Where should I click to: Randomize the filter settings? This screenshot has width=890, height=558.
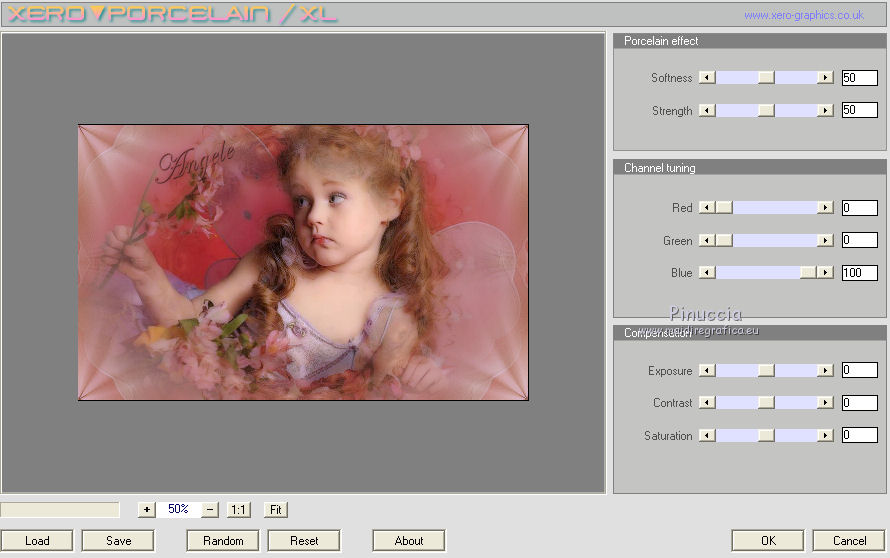point(223,540)
